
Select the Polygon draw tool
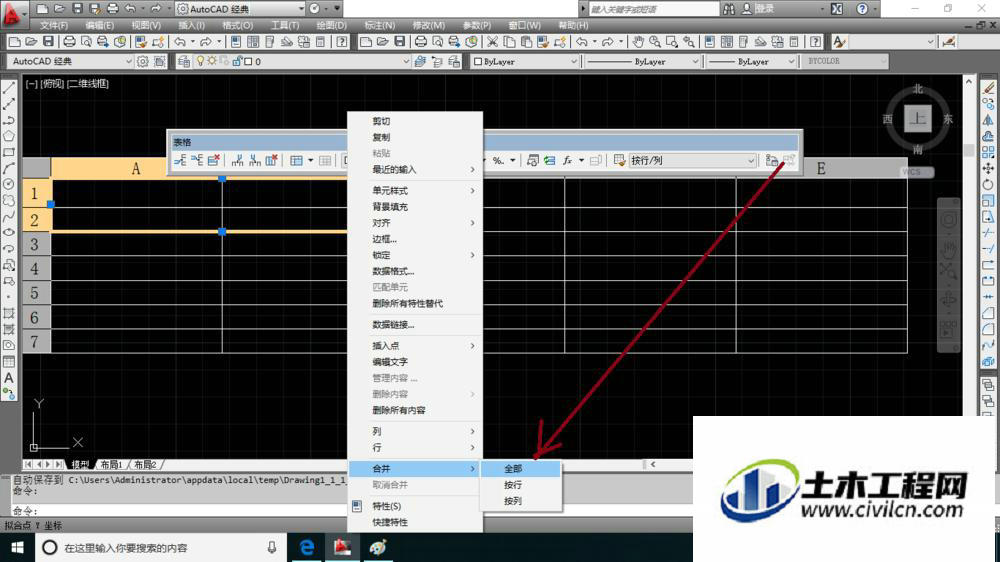[9, 136]
